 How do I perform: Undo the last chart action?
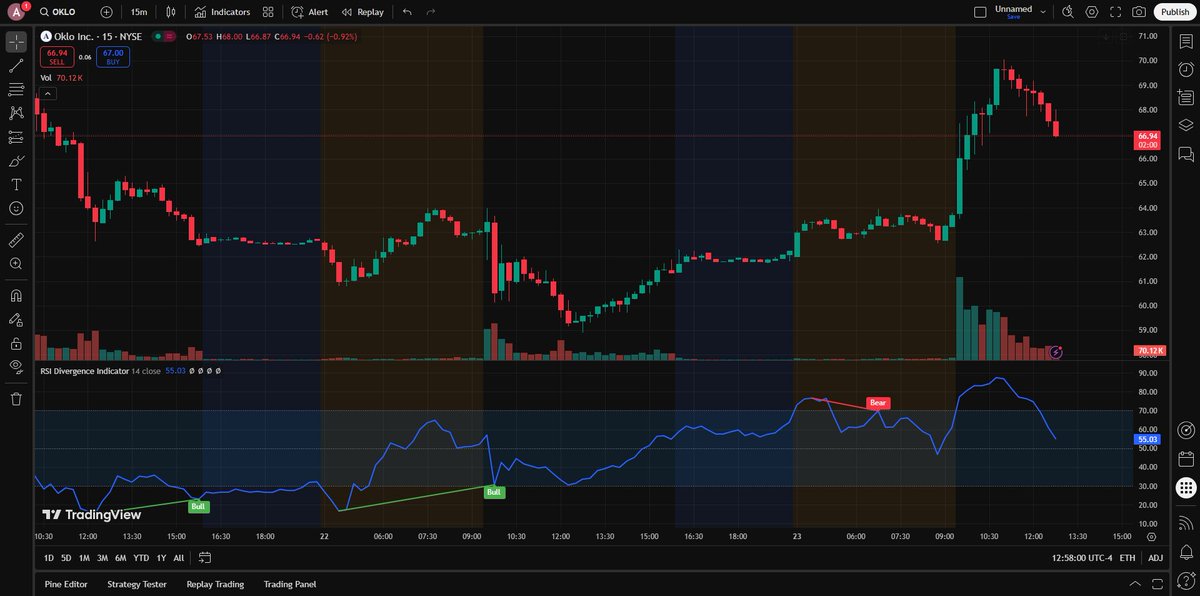pyautogui.click(x=407, y=12)
